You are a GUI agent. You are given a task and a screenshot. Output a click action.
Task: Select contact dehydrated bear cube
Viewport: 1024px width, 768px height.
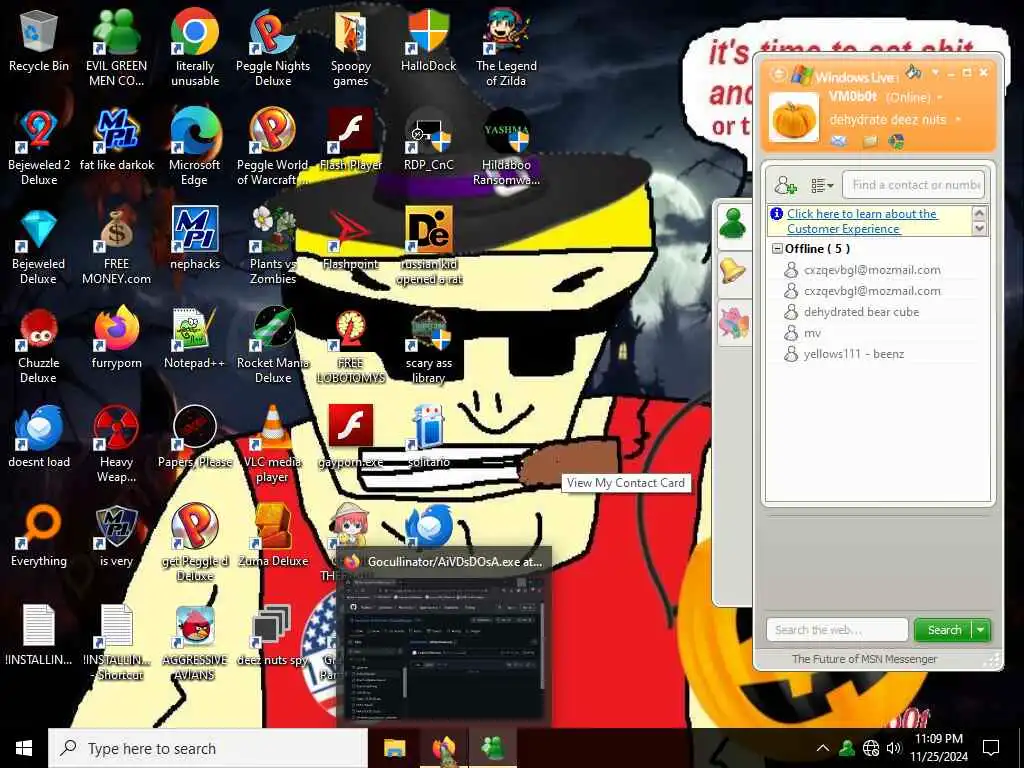pos(861,312)
